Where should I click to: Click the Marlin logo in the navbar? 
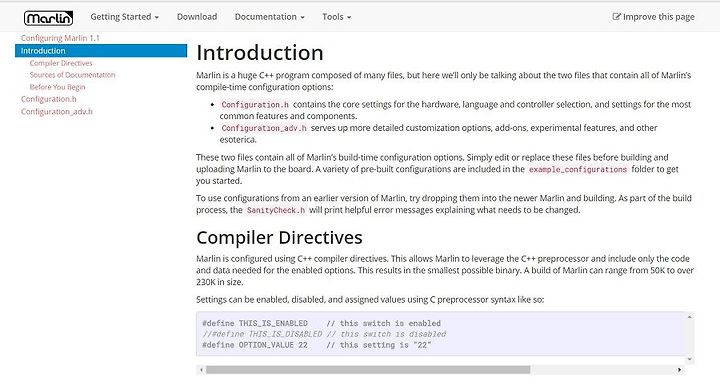48,17
